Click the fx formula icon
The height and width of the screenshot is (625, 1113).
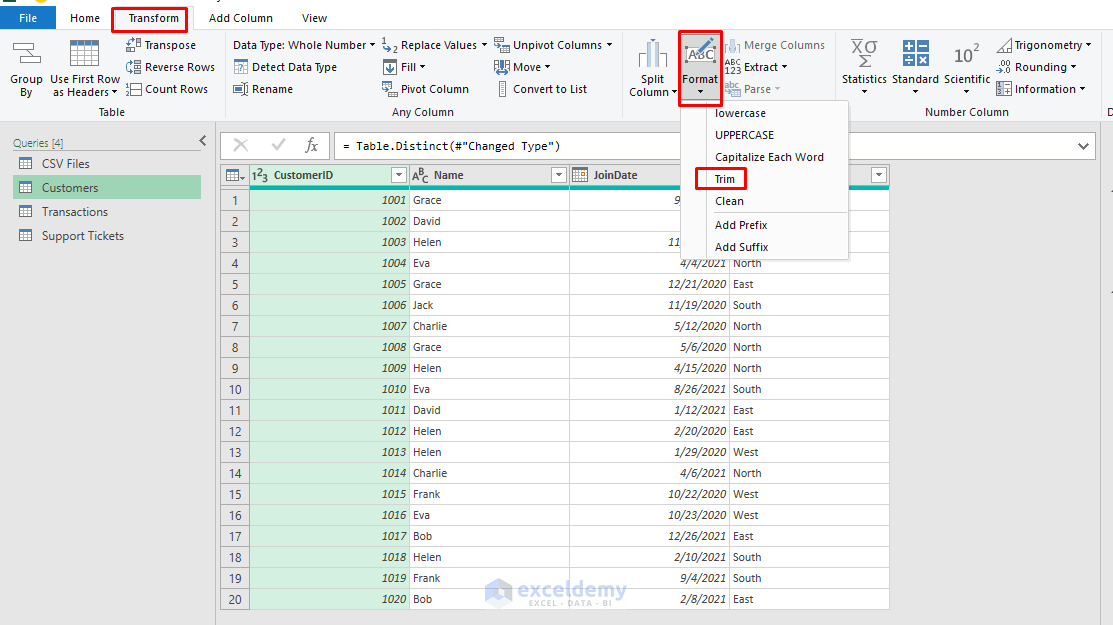[x=311, y=145]
